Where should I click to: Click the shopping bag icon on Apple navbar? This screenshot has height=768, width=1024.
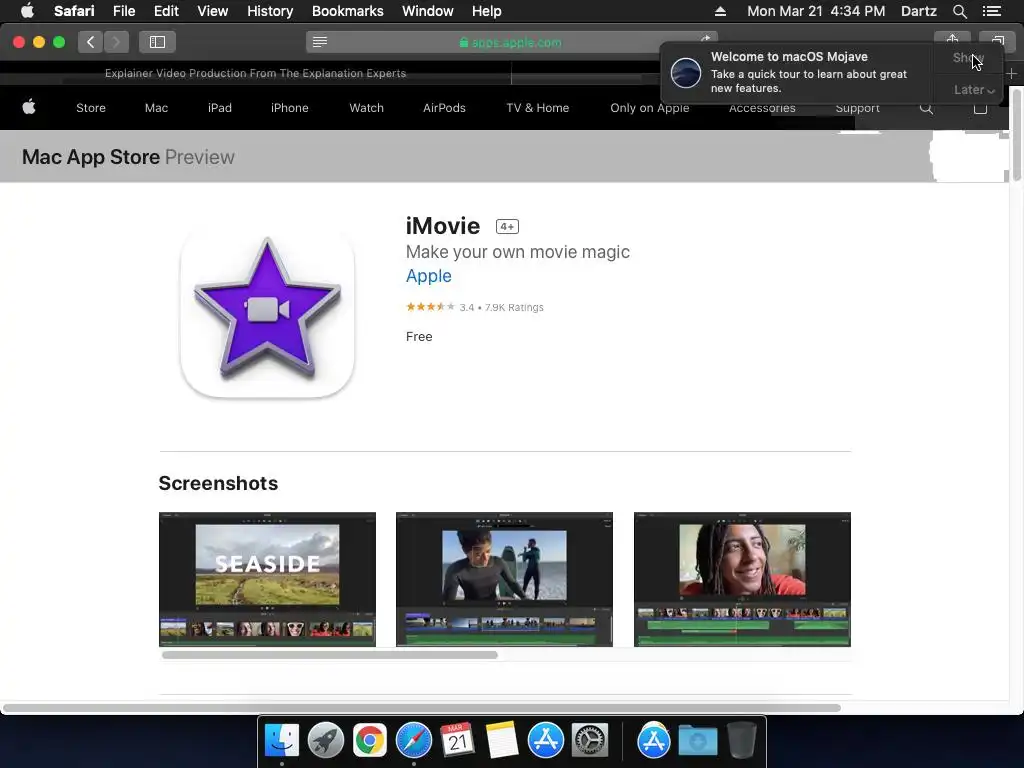click(980, 108)
